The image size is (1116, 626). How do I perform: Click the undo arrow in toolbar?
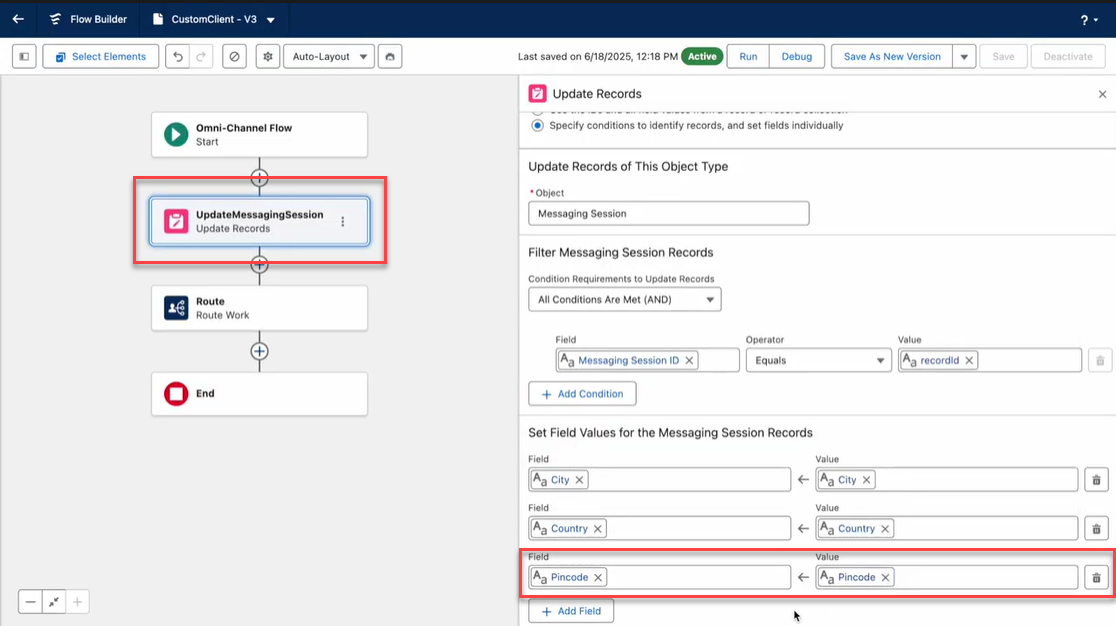point(178,57)
